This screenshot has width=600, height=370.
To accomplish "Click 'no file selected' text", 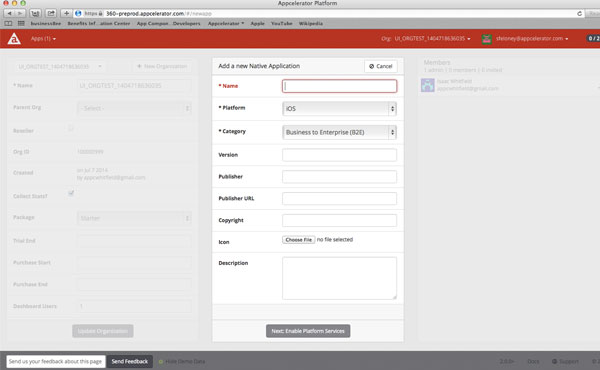I will coord(335,240).
